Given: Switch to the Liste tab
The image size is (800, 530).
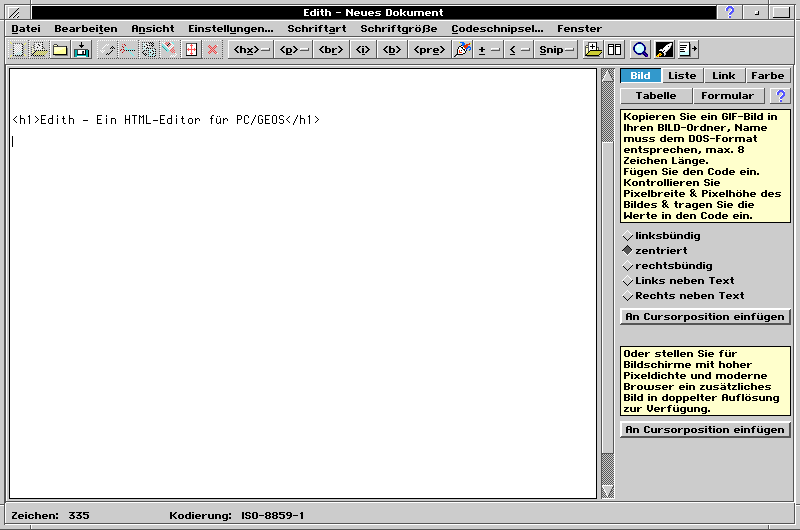Looking at the screenshot, I should [x=682, y=76].
